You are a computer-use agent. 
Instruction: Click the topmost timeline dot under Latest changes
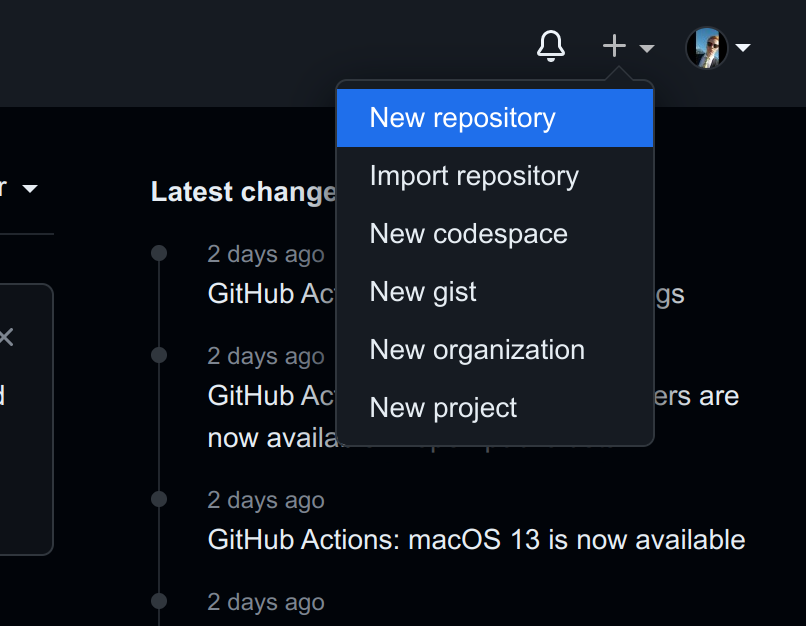158,253
